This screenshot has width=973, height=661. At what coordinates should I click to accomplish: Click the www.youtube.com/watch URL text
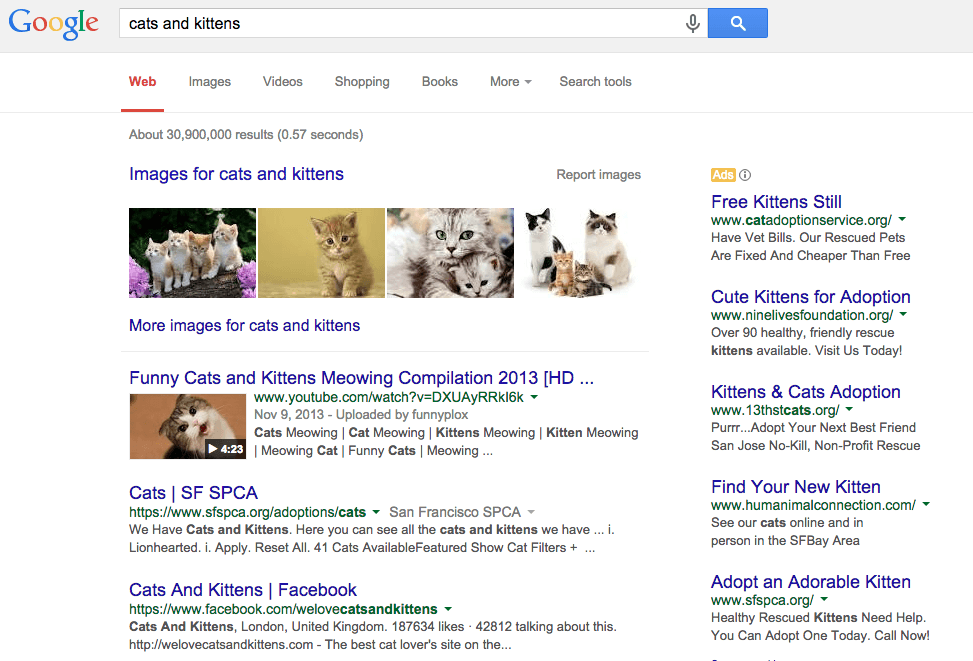click(x=389, y=397)
